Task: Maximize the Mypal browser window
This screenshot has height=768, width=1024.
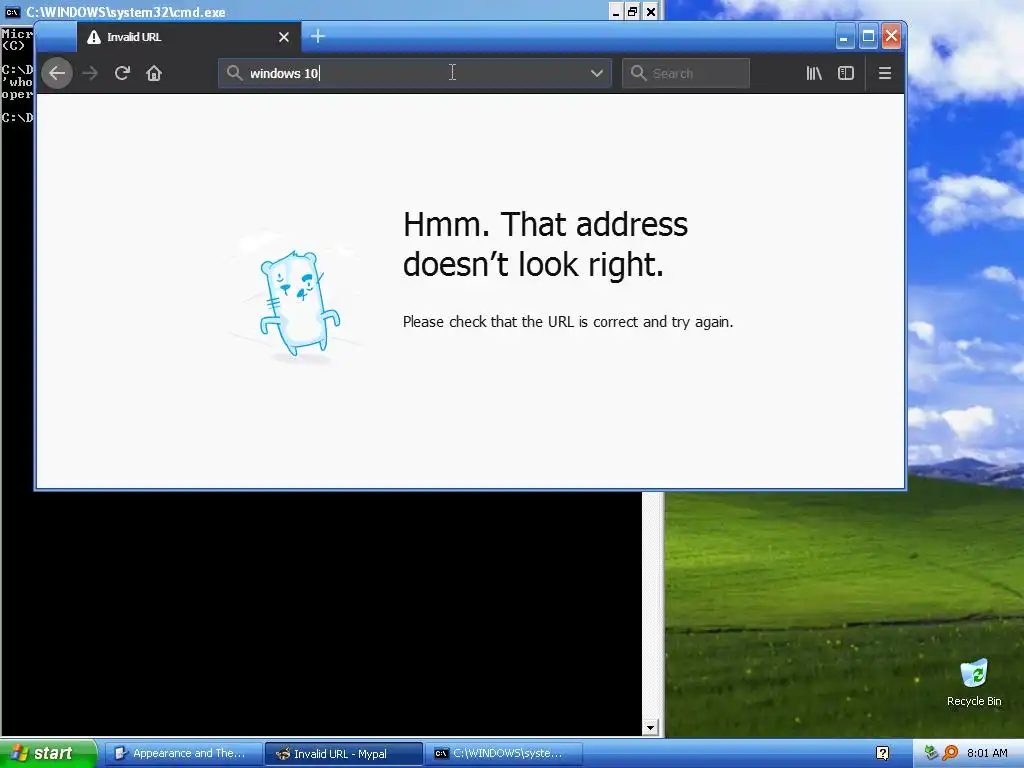Action: point(868,37)
